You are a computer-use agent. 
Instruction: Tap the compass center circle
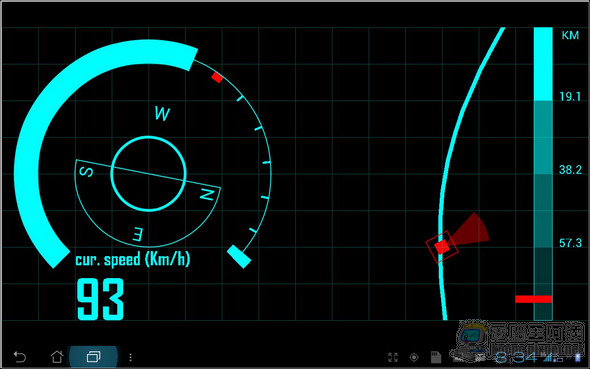[x=149, y=173]
